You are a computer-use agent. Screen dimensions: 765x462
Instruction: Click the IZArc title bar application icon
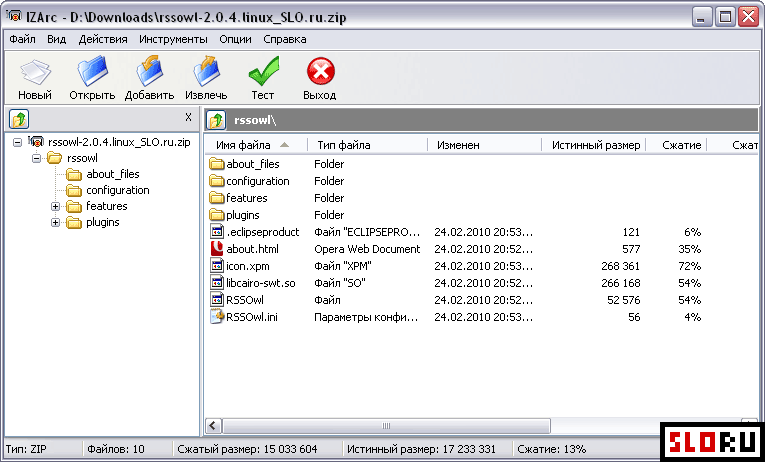tap(14, 17)
